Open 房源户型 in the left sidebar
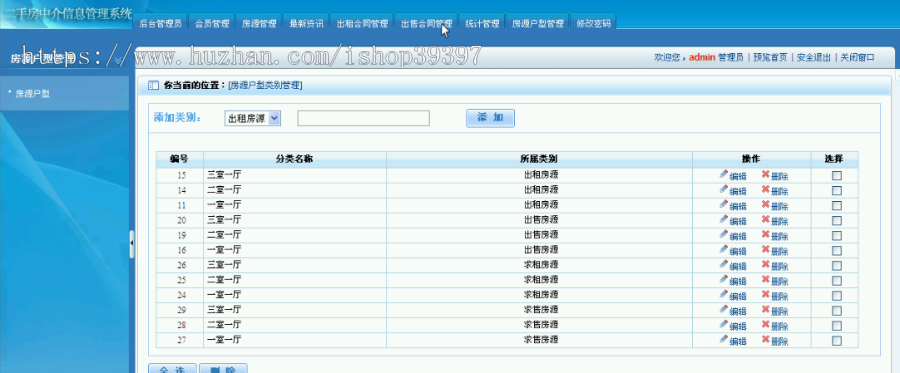This screenshot has width=900, height=373. pyautogui.click(x=32, y=94)
